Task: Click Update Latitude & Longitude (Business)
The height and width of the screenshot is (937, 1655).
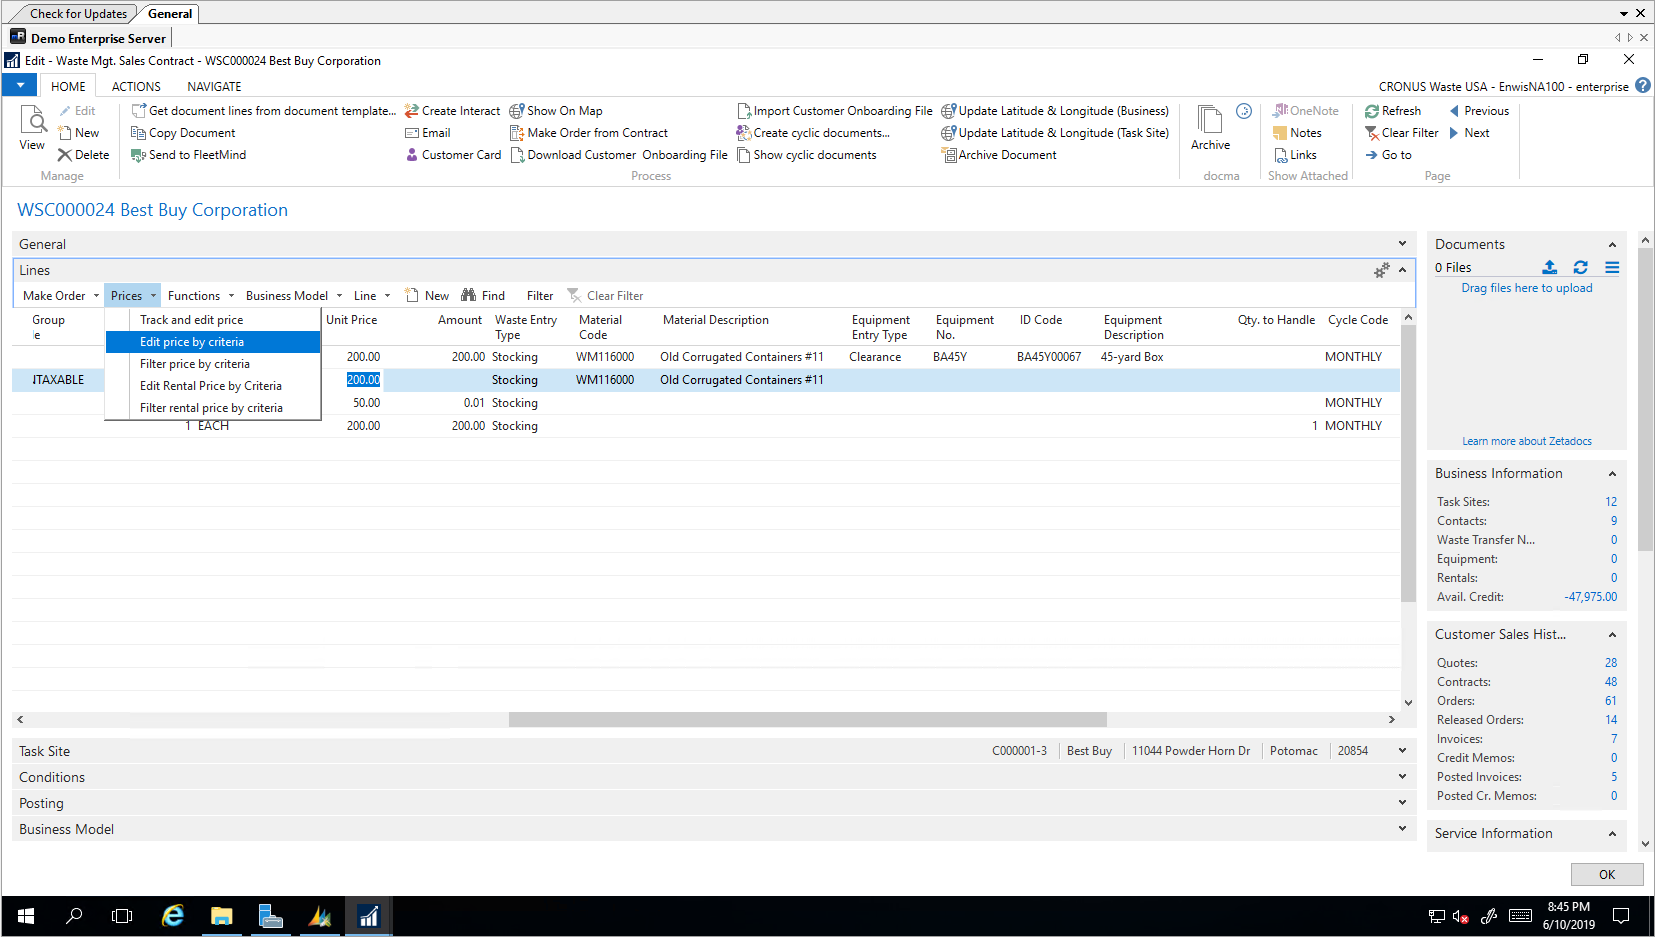Action: pos(1055,111)
